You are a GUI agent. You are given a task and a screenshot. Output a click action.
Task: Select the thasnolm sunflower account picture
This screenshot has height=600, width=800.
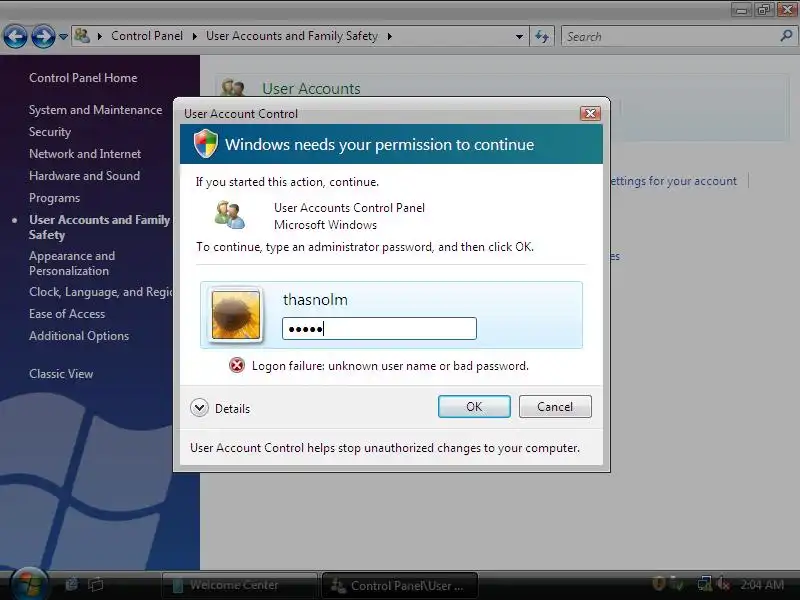point(236,315)
